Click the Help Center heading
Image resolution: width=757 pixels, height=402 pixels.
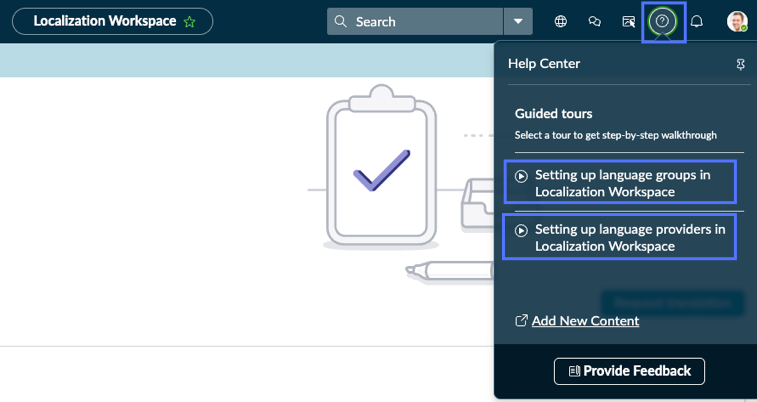coord(544,64)
